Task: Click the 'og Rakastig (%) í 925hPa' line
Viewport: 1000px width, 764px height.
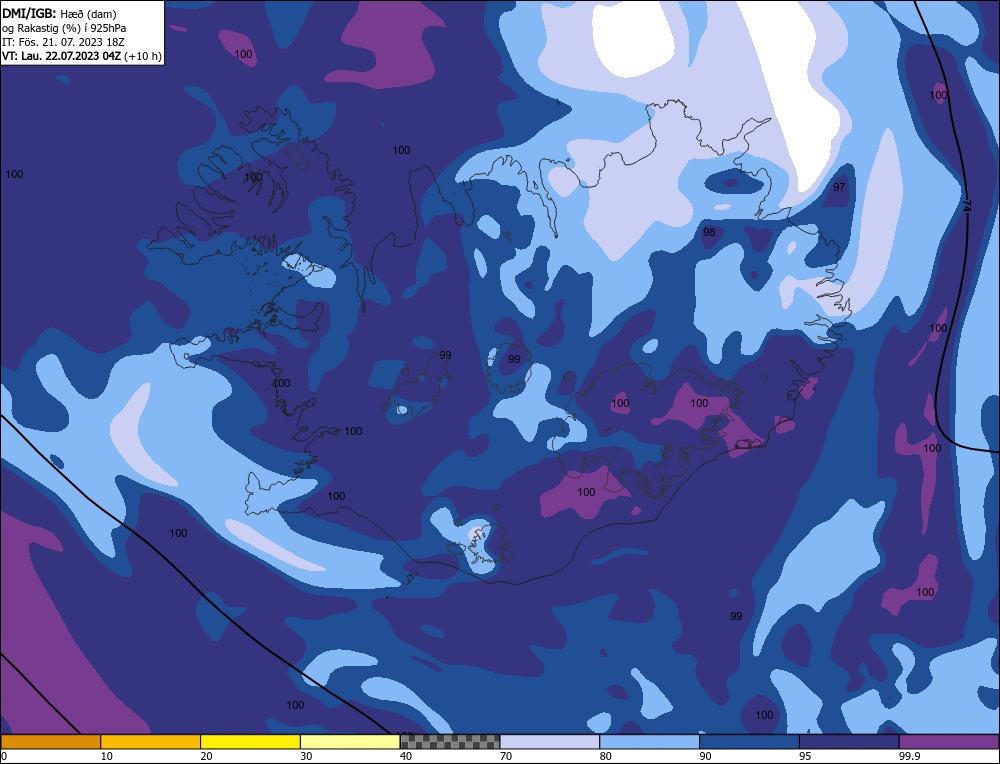Action: pyautogui.click(x=64, y=28)
